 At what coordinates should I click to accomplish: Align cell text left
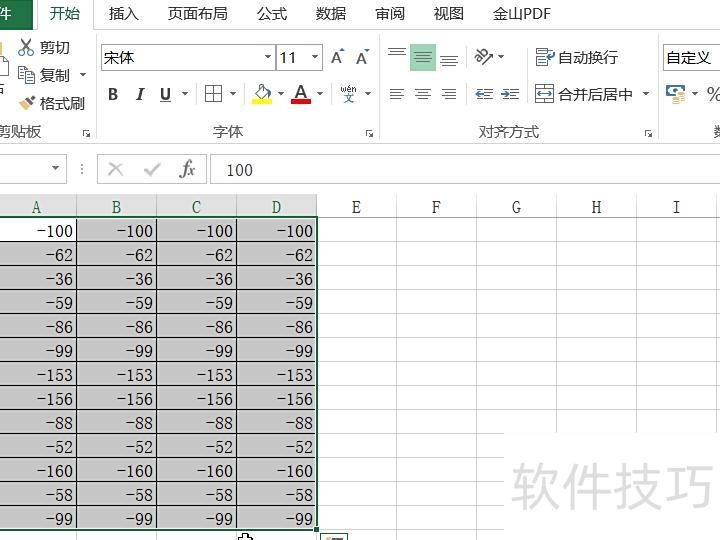(397, 94)
